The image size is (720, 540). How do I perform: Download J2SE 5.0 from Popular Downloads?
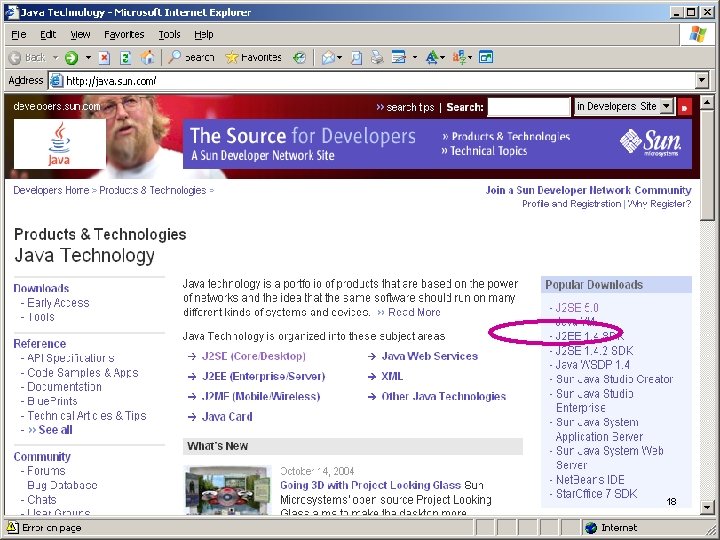pos(577,308)
